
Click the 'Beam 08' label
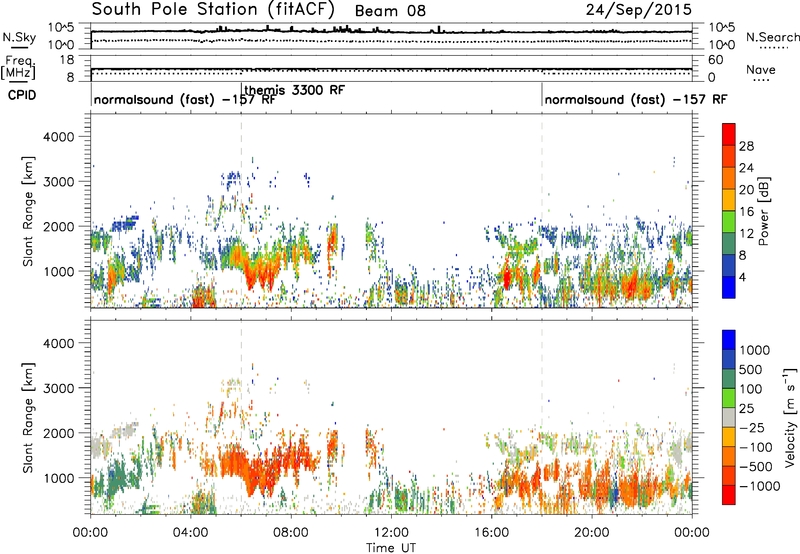pos(390,11)
